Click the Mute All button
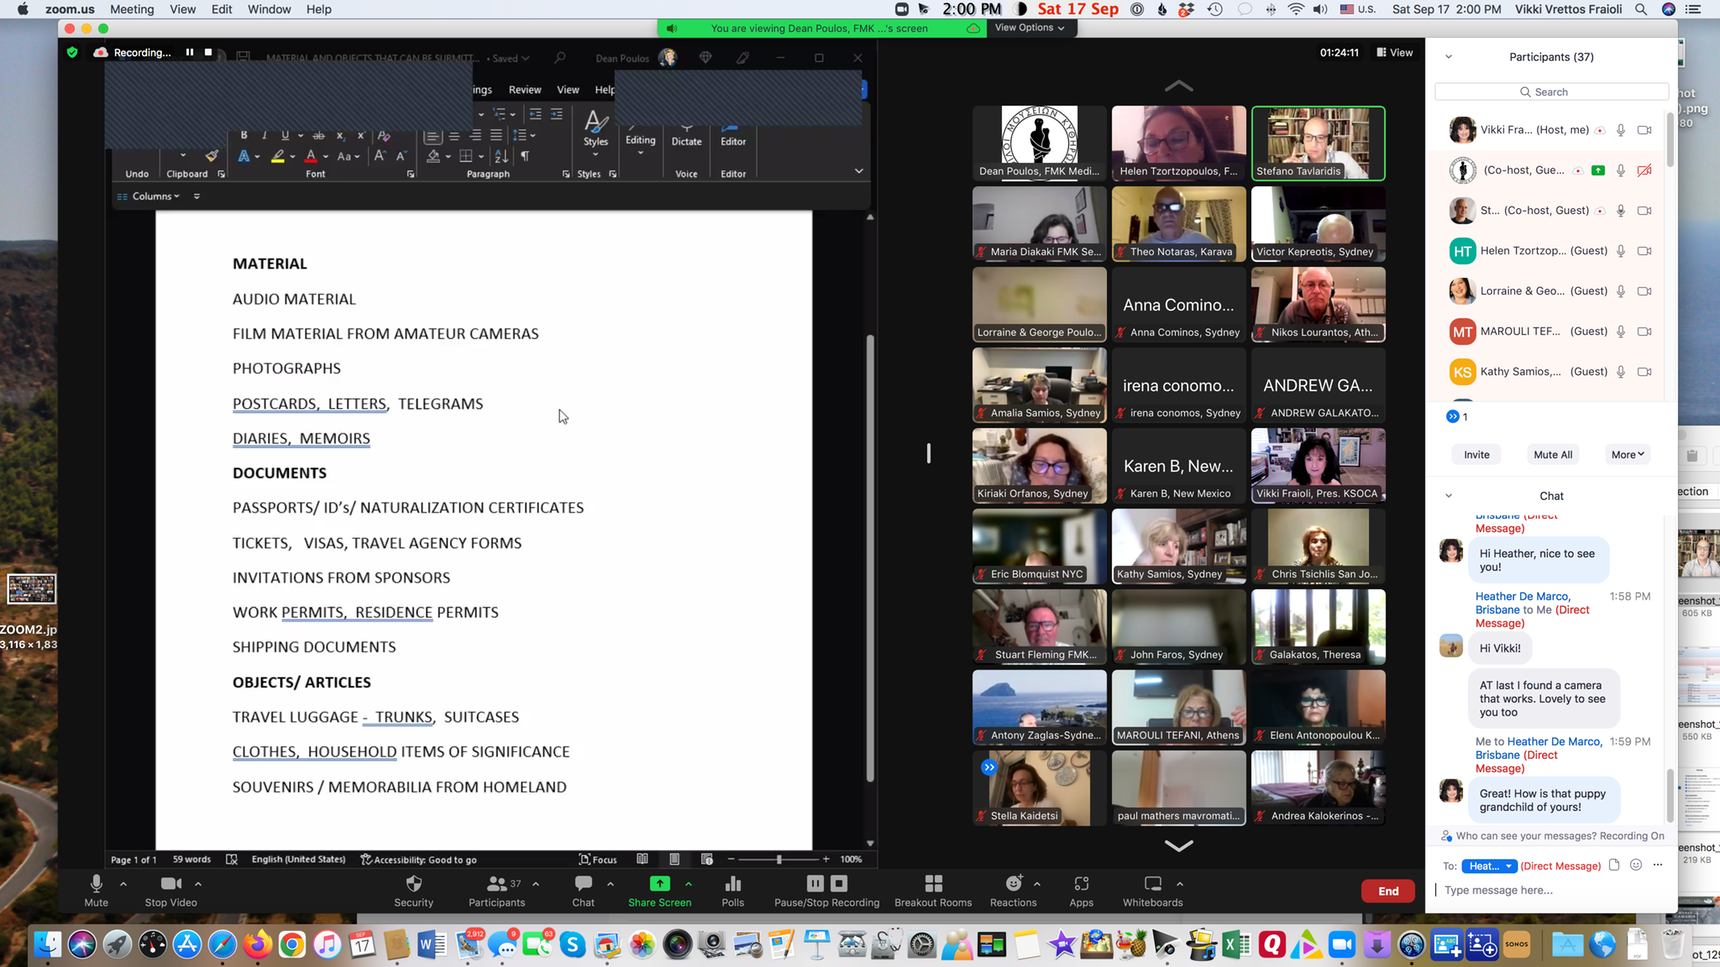The image size is (1720, 967). (x=1552, y=455)
